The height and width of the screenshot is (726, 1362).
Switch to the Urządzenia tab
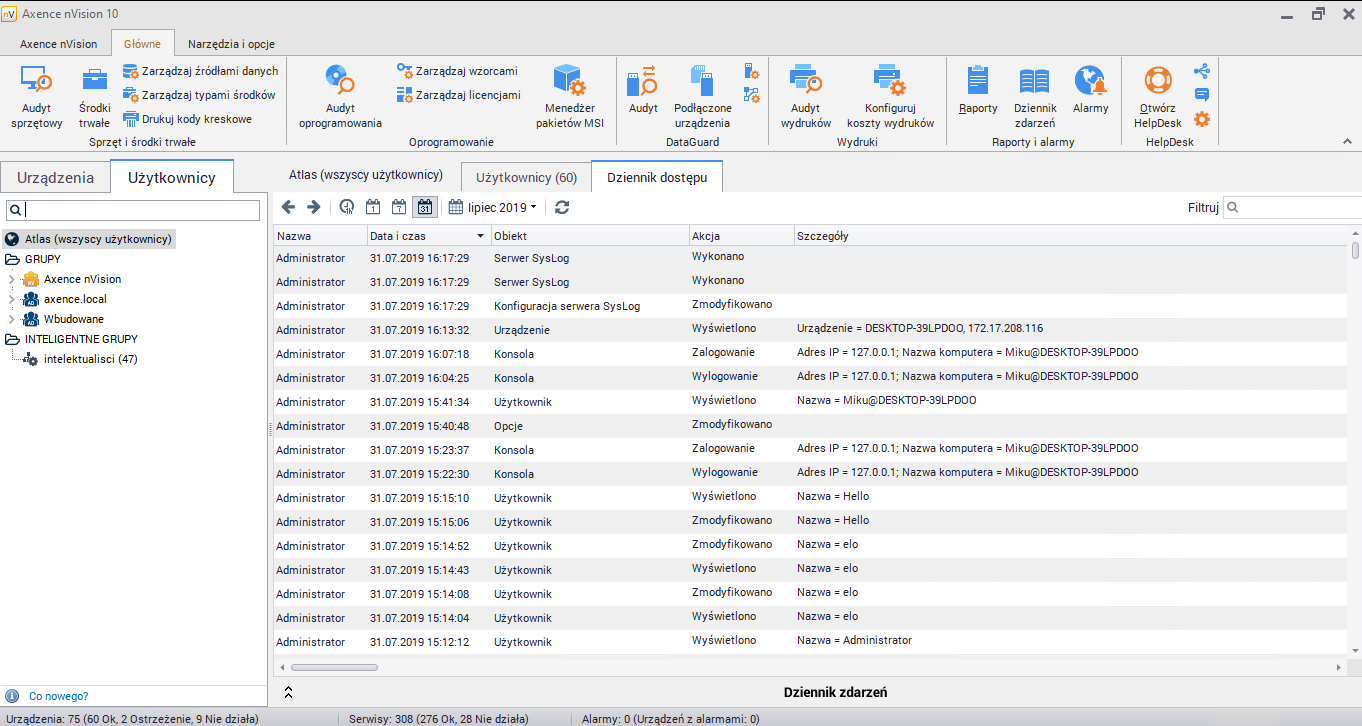tap(56, 177)
